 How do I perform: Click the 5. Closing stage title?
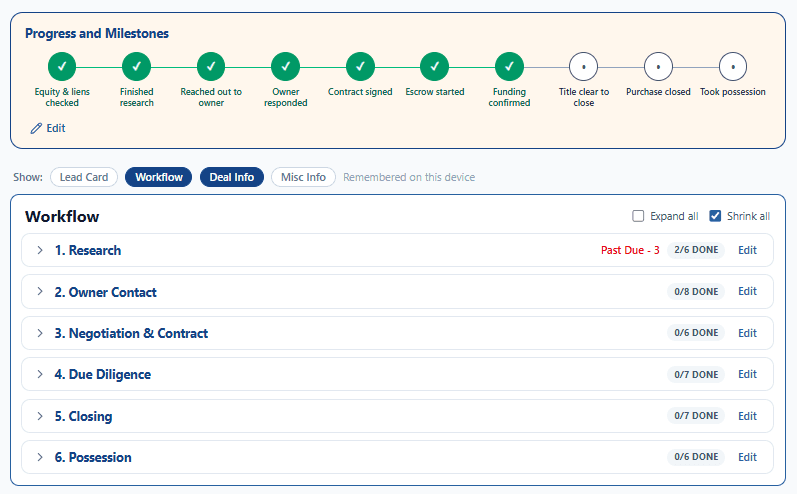(x=83, y=416)
